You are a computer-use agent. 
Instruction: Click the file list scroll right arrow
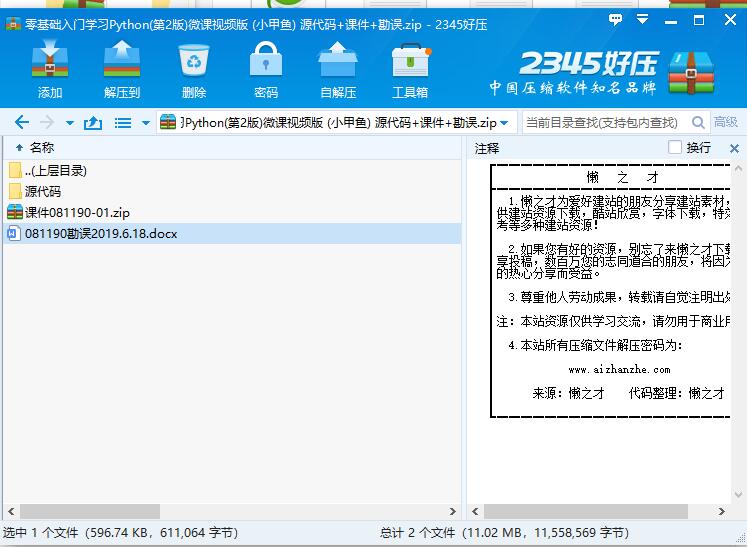(453, 511)
